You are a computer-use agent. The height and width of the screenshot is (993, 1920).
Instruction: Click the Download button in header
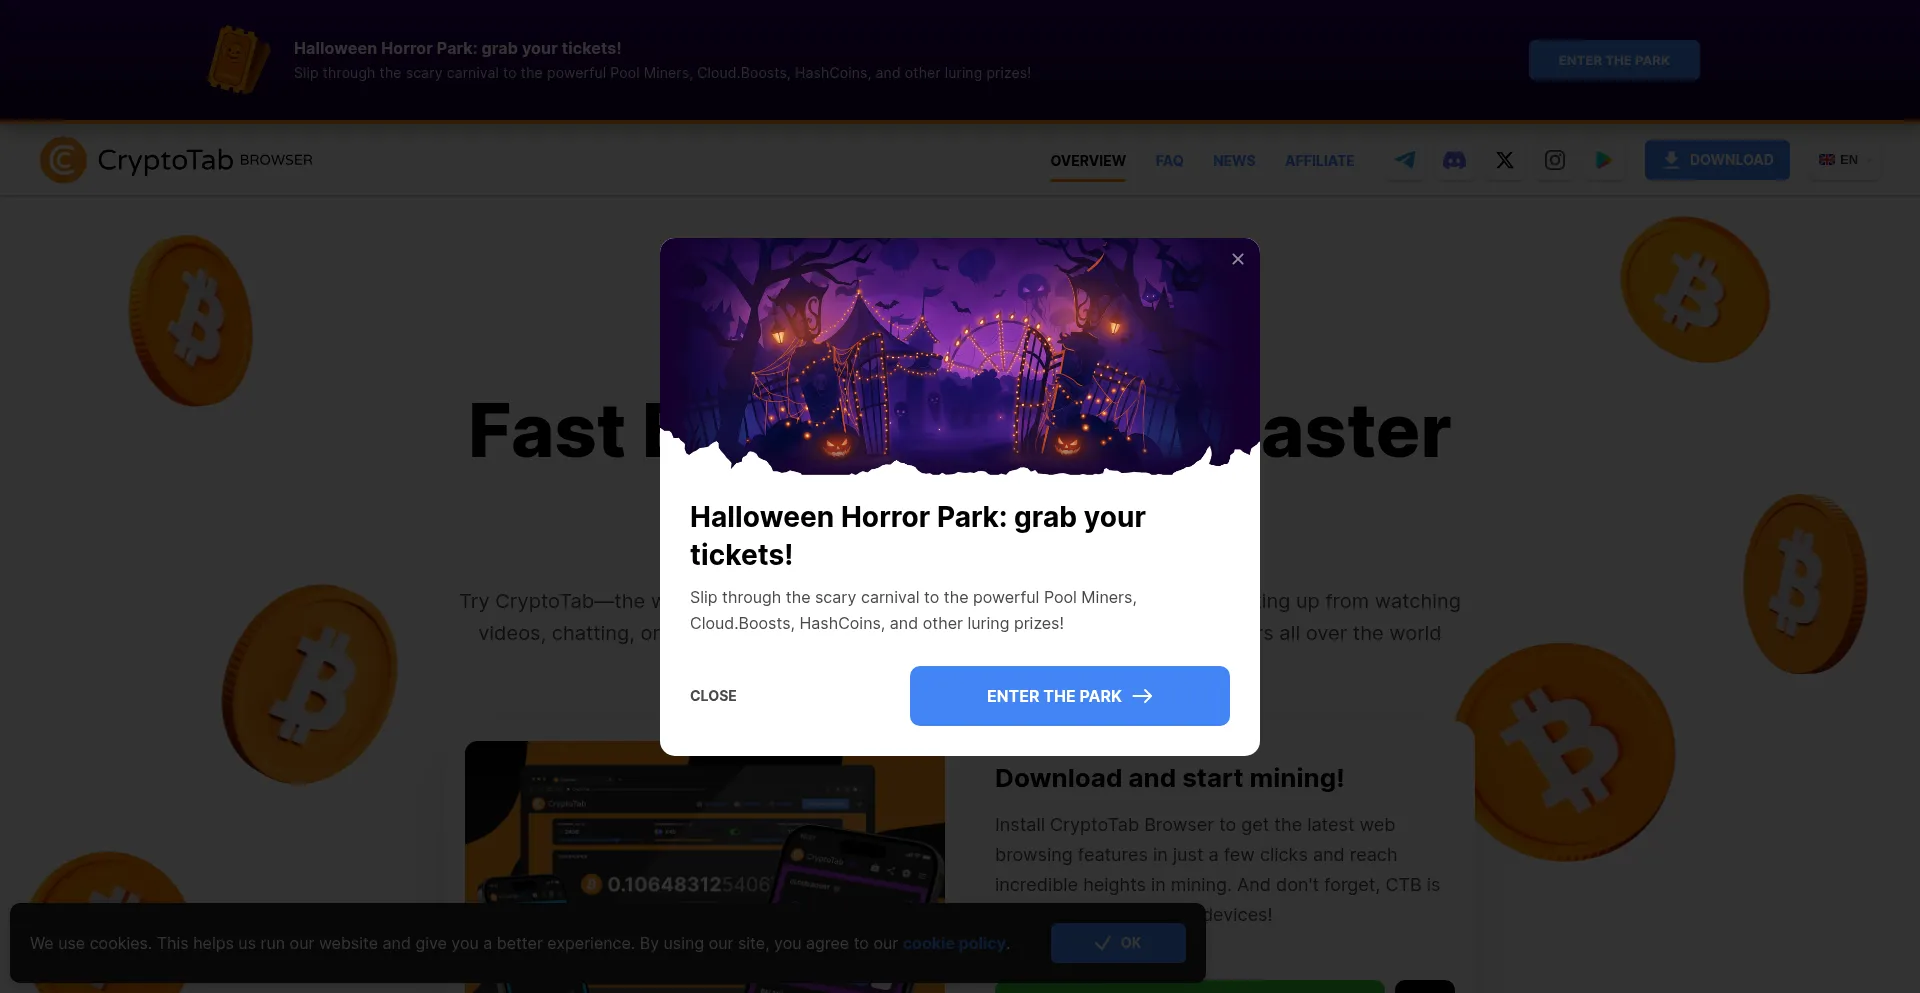[x=1717, y=160]
